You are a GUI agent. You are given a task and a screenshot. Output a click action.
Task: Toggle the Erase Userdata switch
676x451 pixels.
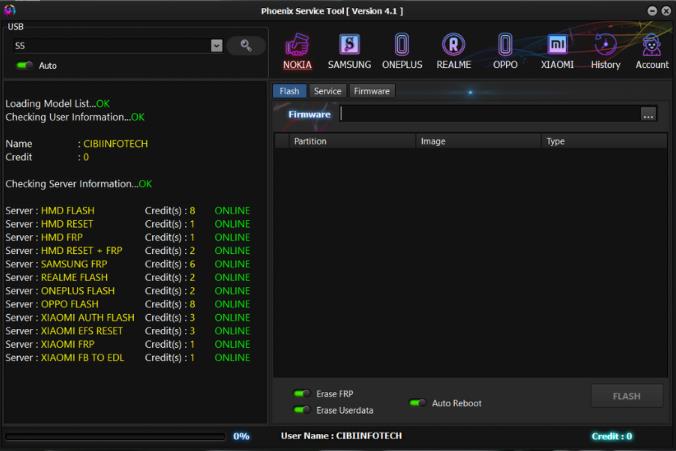point(301,410)
